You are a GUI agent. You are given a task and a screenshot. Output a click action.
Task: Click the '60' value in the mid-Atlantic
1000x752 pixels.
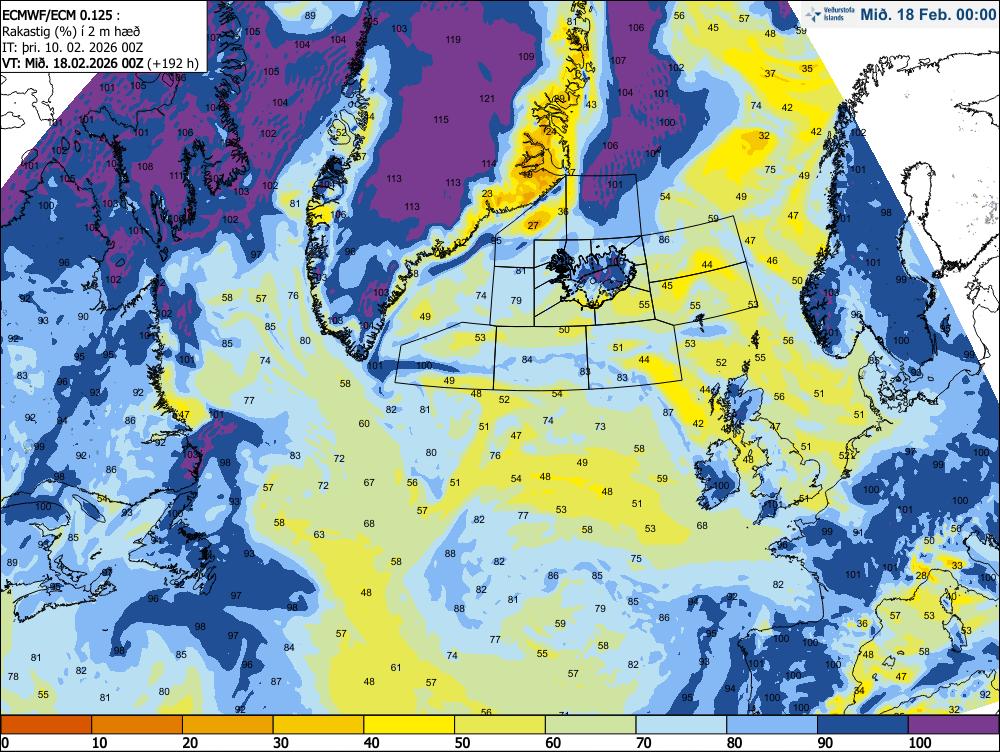[x=364, y=424]
